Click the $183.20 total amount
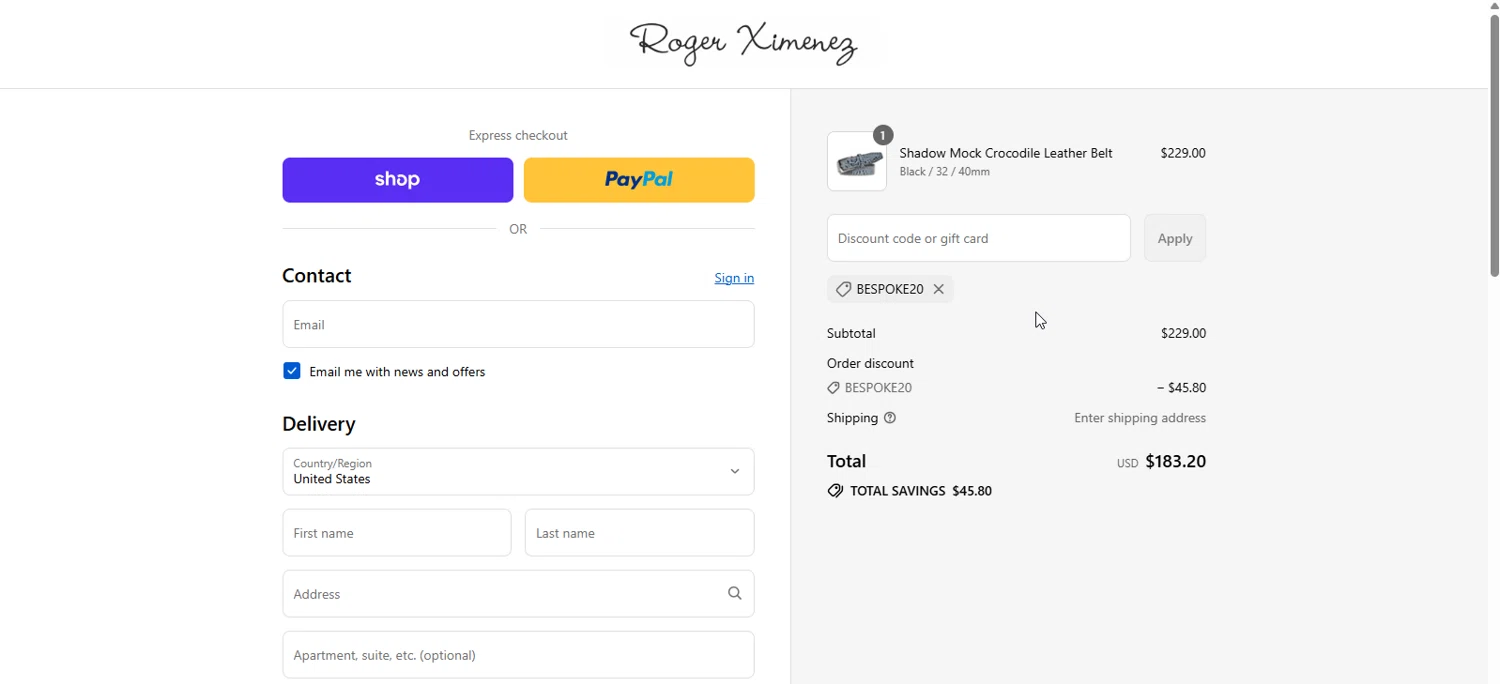This screenshot has width=1500, height=684. 1176,461
